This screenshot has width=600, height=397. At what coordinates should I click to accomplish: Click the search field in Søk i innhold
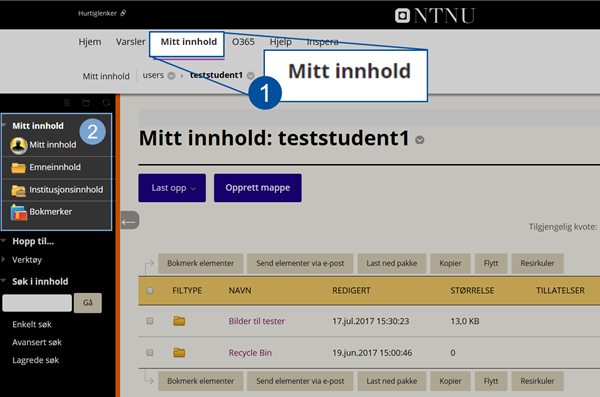(x=37, y=303)
